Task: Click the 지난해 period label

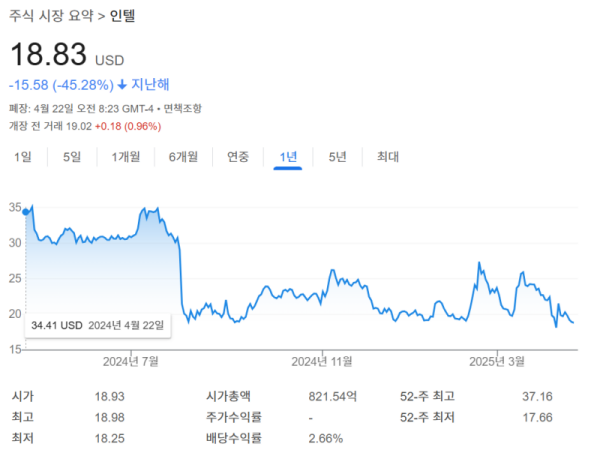Action: point(150,85)
